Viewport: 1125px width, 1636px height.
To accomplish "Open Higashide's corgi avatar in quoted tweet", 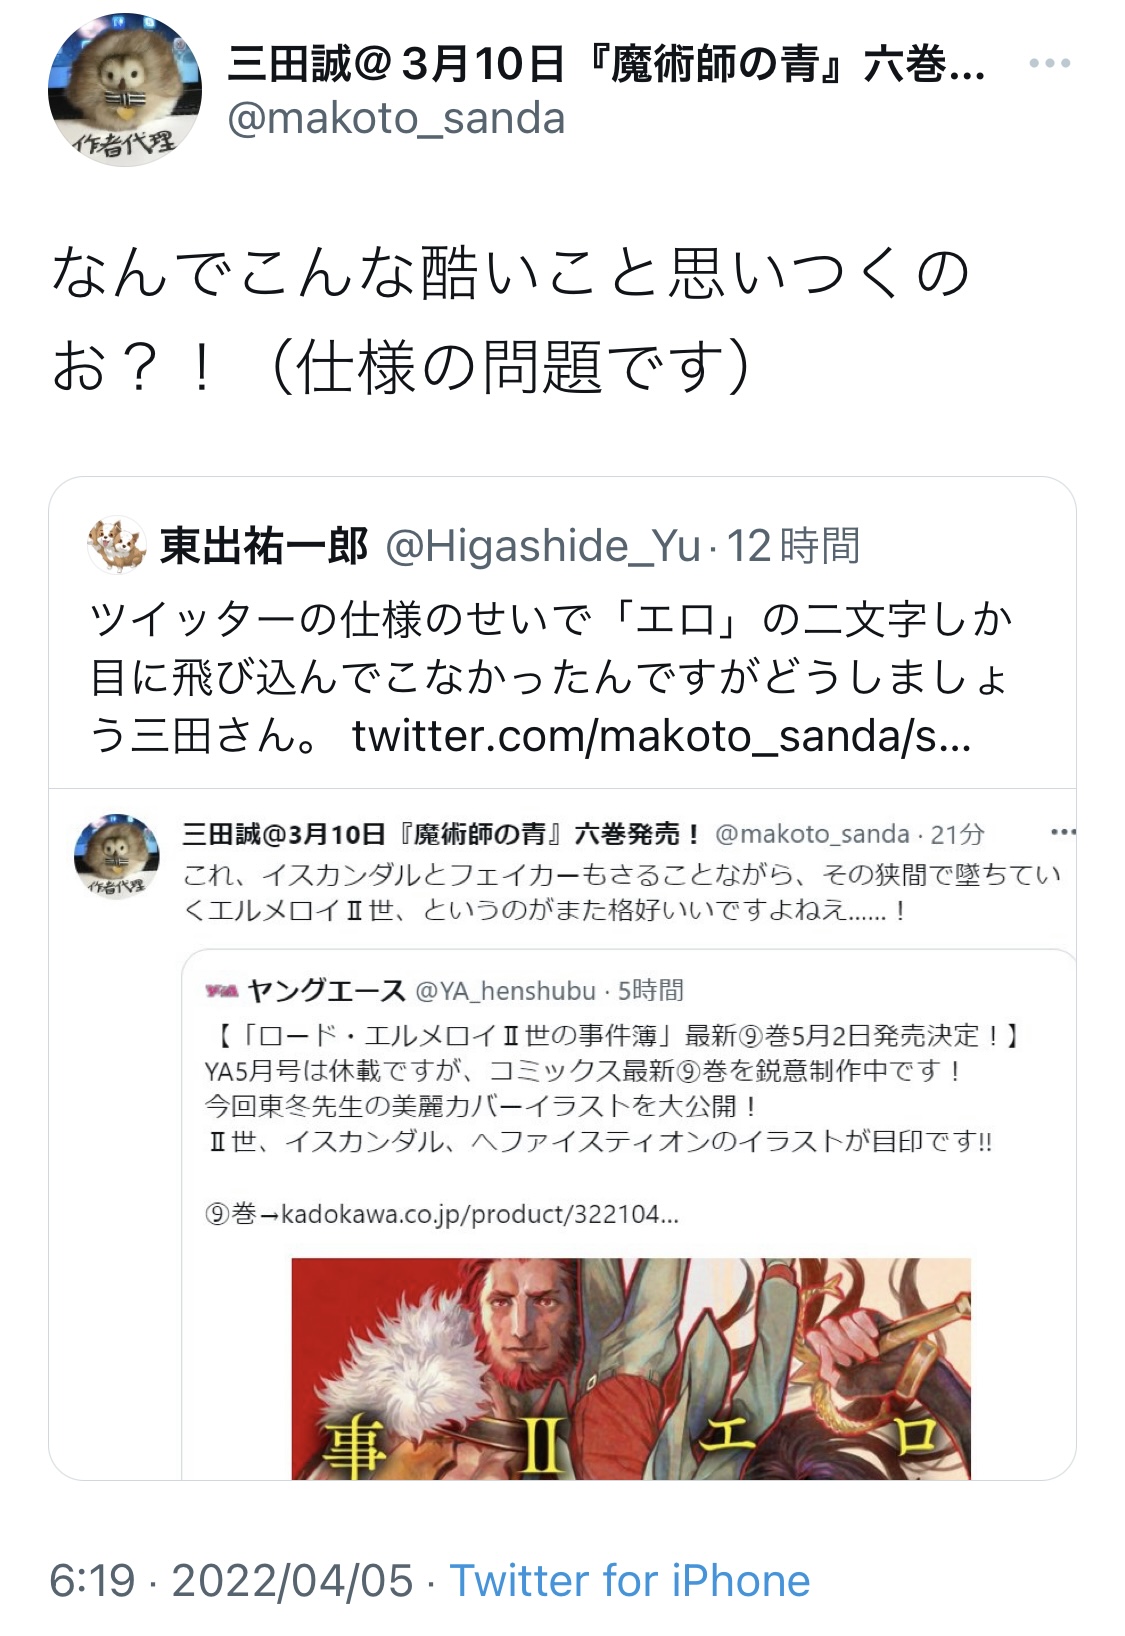I will (x=117, y=545).
